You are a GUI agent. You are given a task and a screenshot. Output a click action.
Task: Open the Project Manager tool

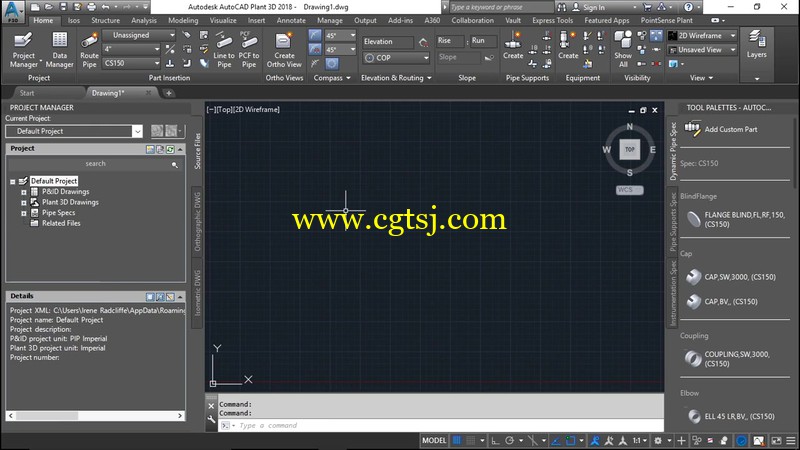[x=23, y=49]
